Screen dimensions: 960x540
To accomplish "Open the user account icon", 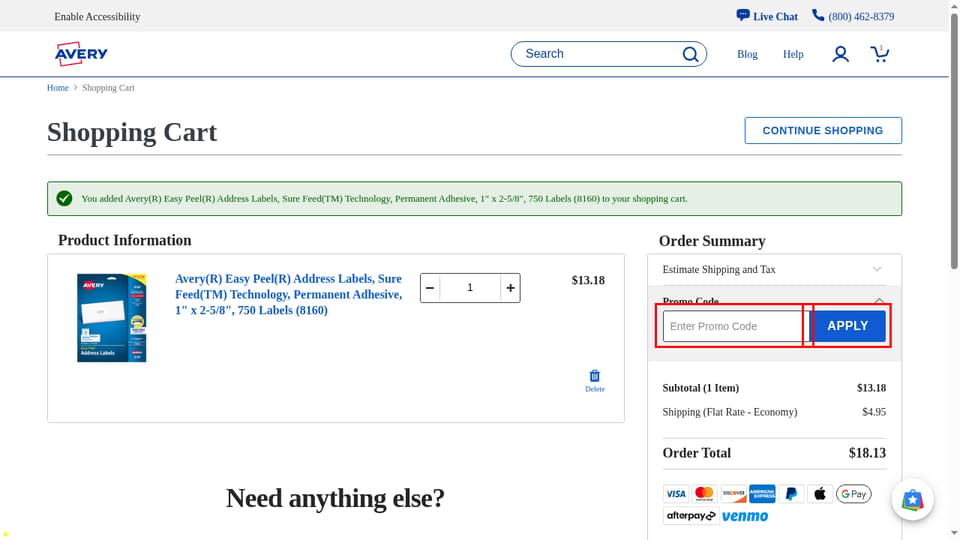I will click(x=840, y=54).
